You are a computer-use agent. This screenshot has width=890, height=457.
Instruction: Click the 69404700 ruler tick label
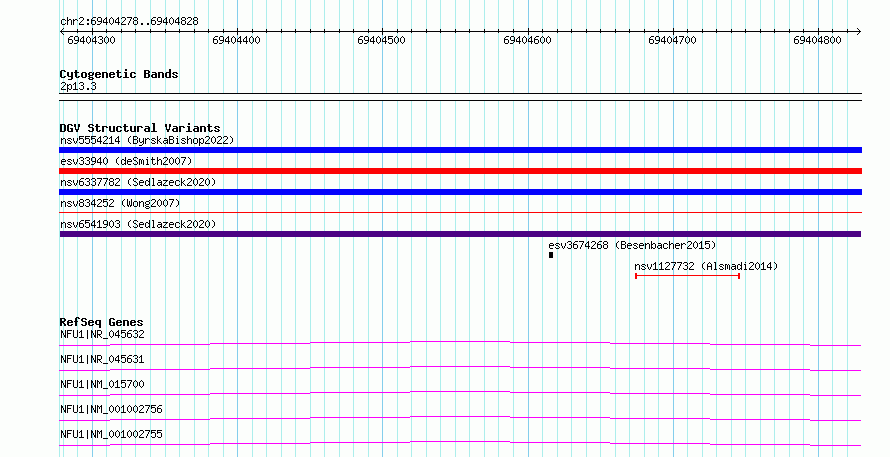(x=672, y=40)
